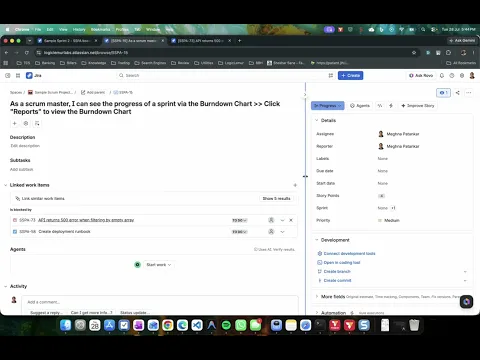The image size is (480, 360).
Task: Open the floating Rovo chat icon
Action: coord(466,301)
